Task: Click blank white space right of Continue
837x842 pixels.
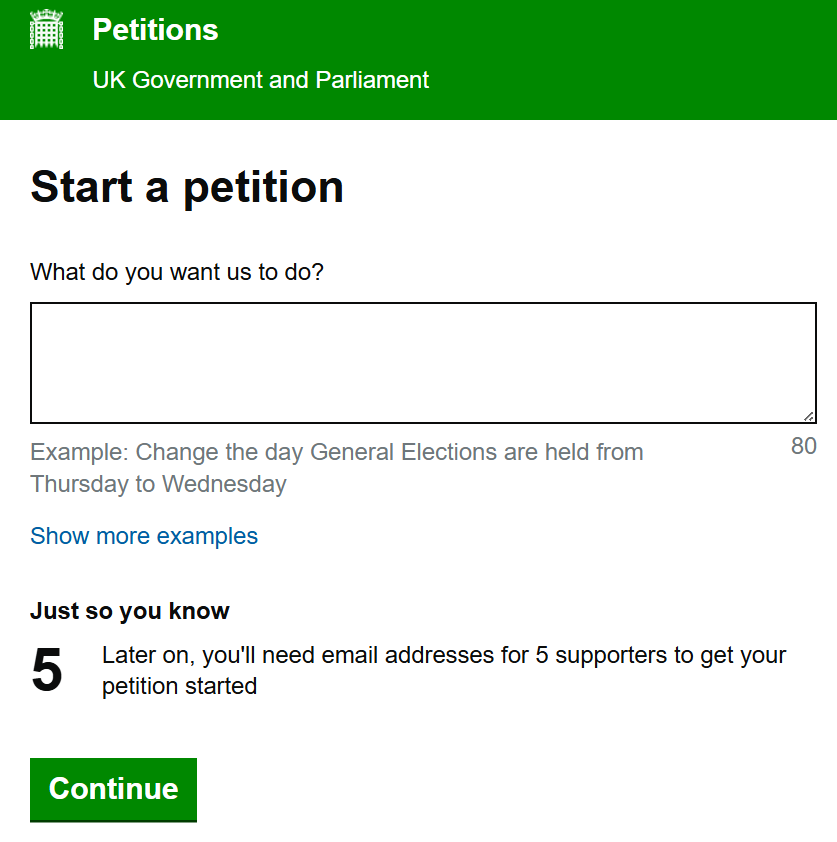Action: coord(500,789)
